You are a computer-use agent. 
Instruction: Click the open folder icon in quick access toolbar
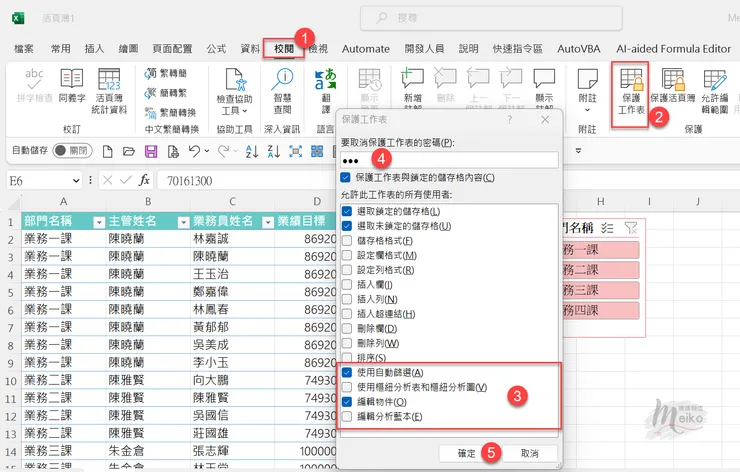coord(129,152)
